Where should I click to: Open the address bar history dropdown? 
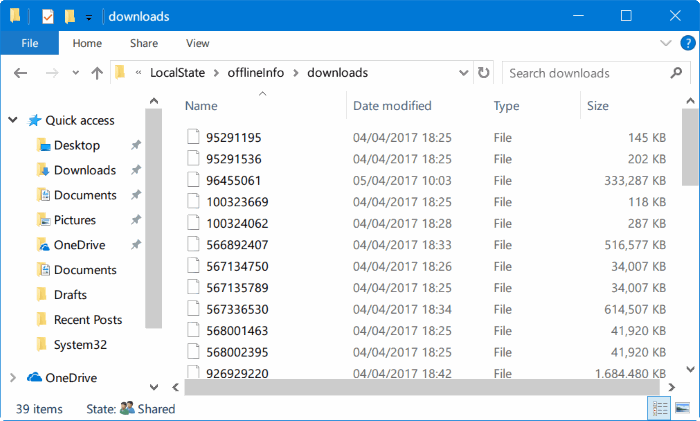point(465,73)
